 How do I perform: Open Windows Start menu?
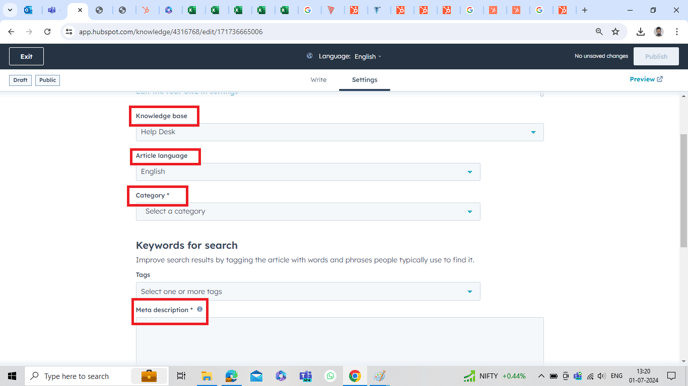(x=12, y=376)
